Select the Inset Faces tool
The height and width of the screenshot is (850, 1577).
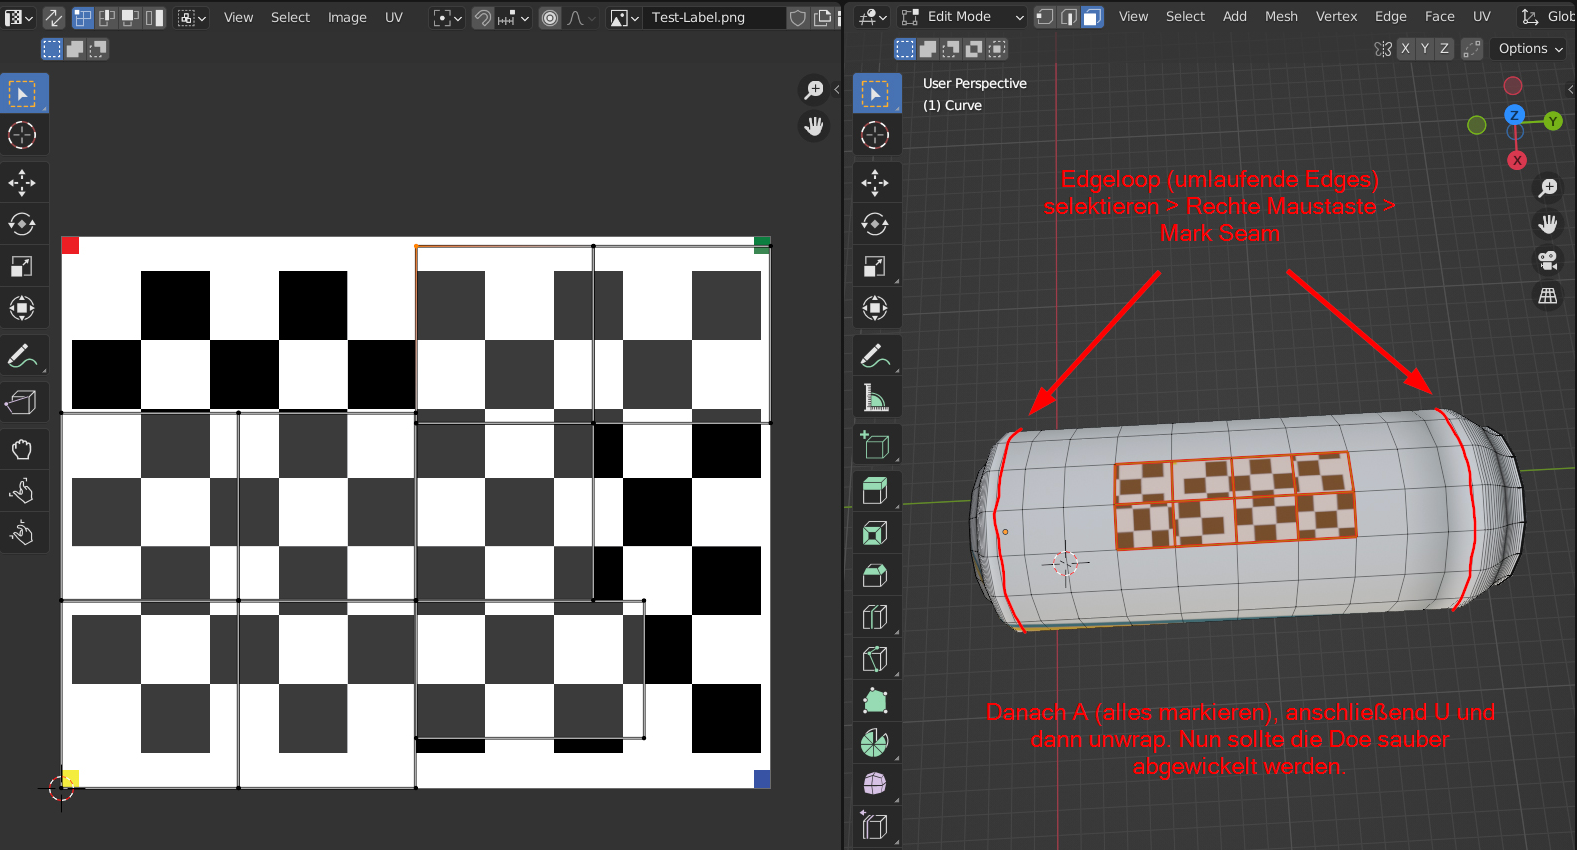875,533
